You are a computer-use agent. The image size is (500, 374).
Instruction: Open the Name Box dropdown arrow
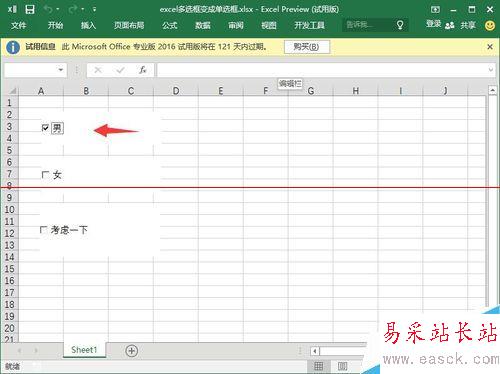(61, 70)
